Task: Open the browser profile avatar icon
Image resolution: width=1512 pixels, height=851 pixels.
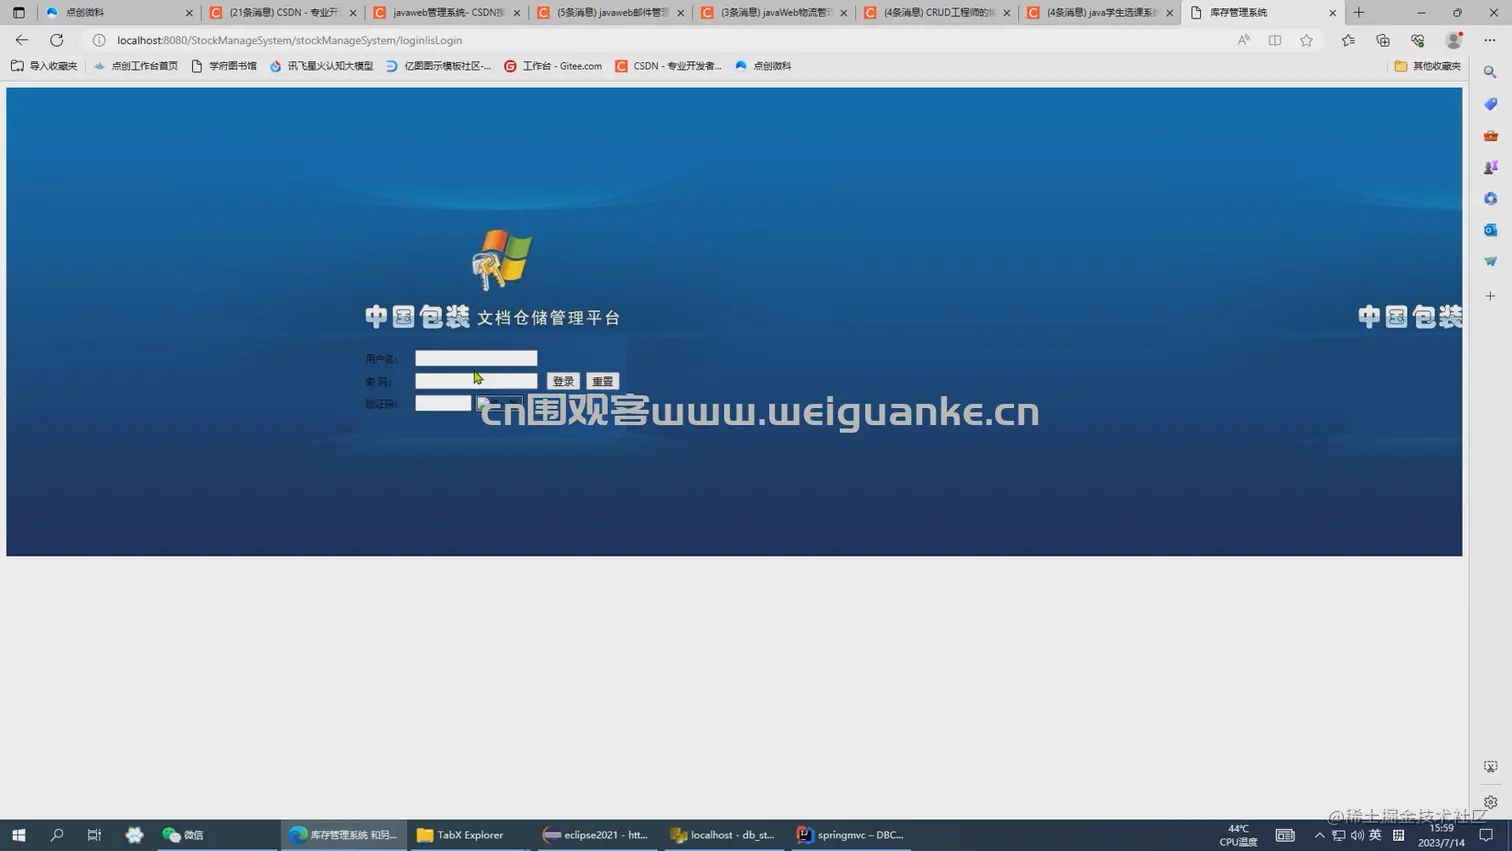Action: point(1454,40)
